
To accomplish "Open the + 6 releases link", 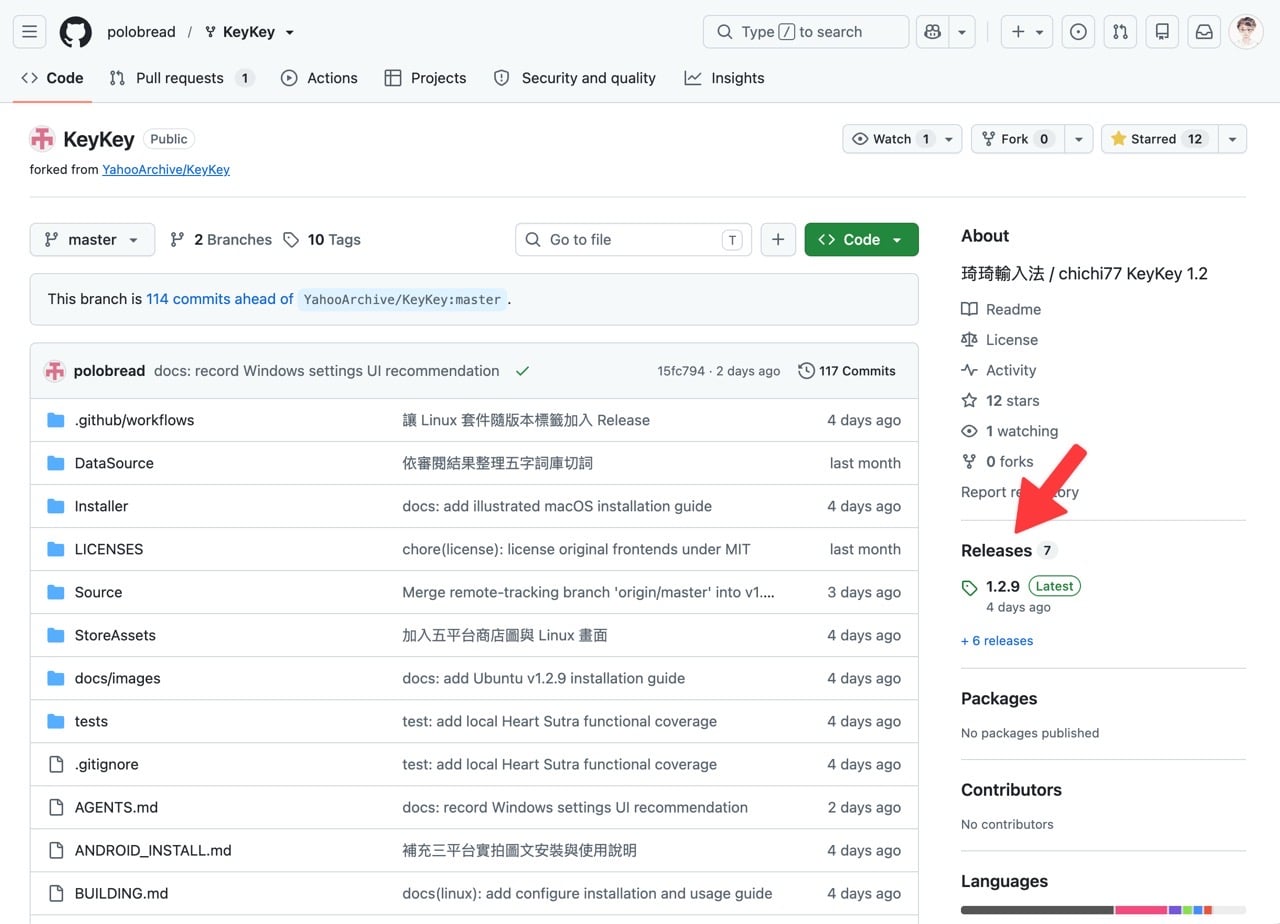I will coord(997,641).
